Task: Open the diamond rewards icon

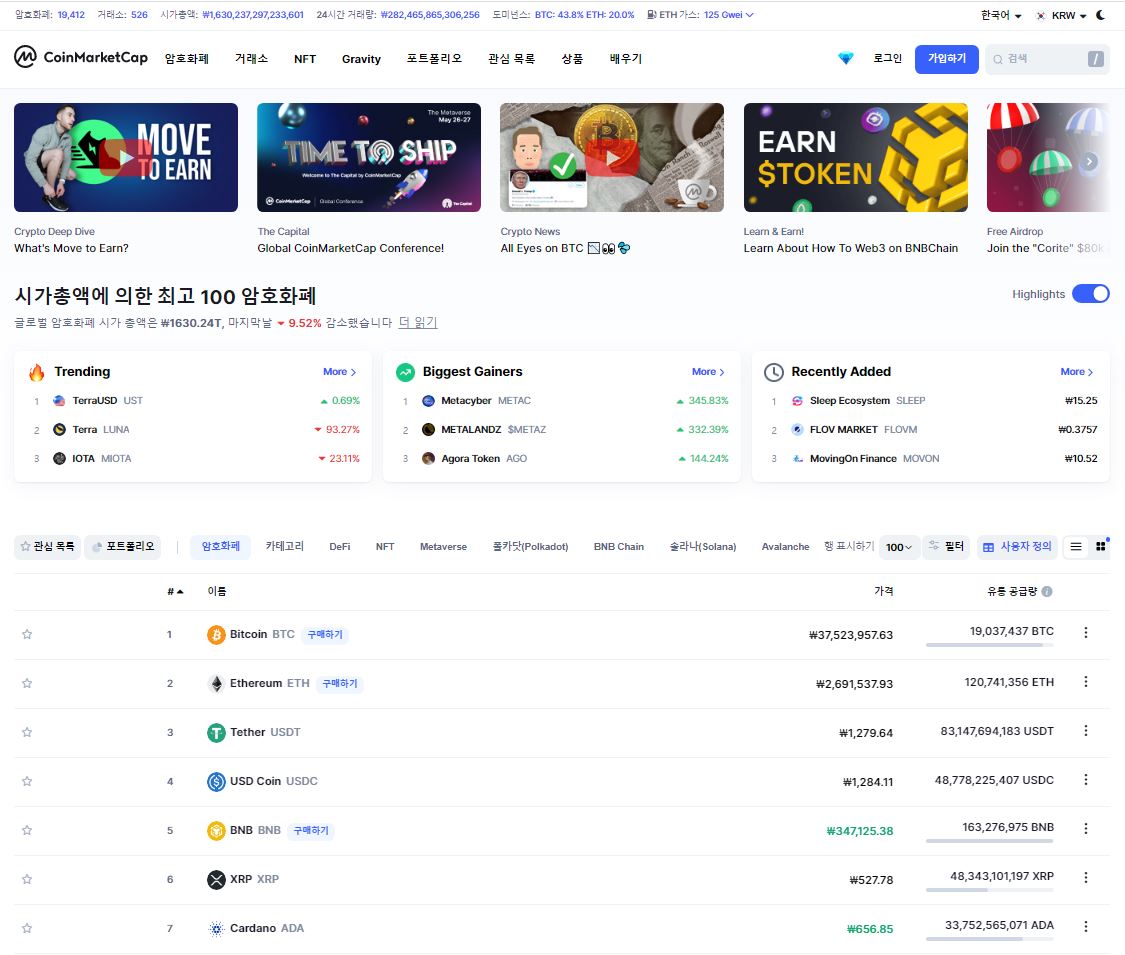Action: click(846, 58)
